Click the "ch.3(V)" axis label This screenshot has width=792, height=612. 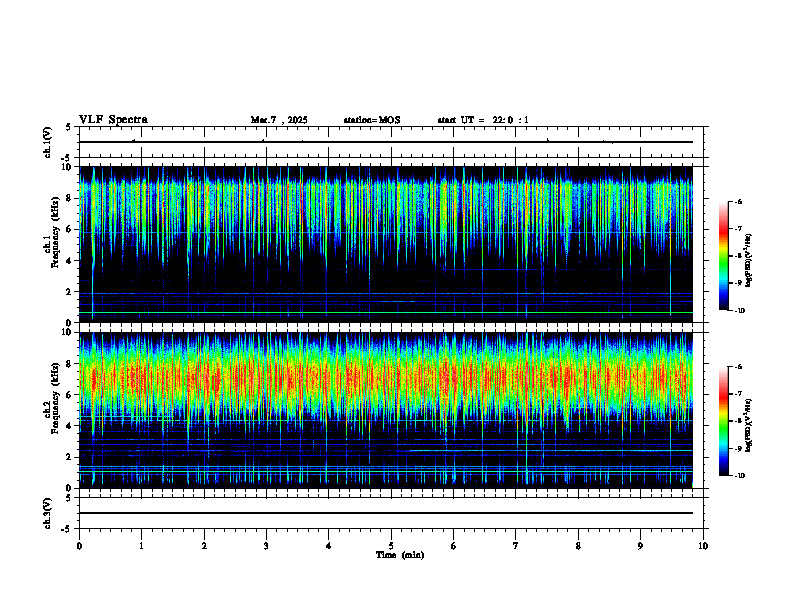click(47, 513)
